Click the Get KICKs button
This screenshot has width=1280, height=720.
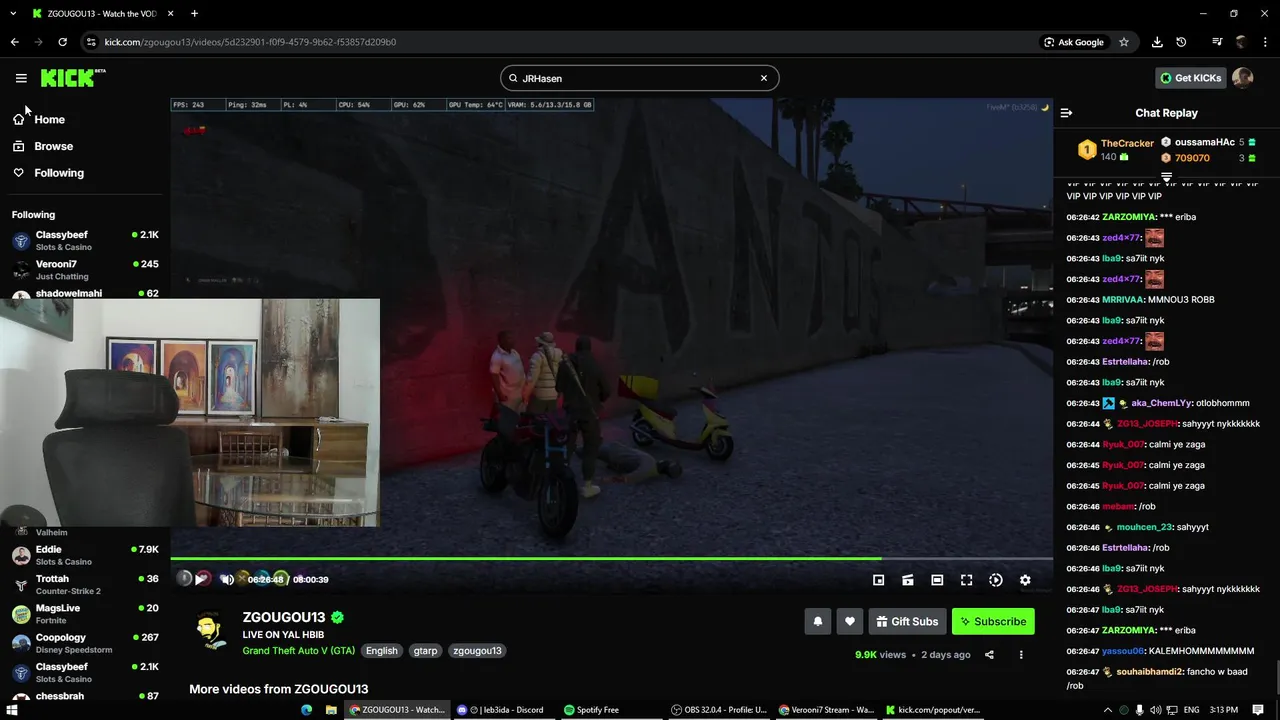1190,78
